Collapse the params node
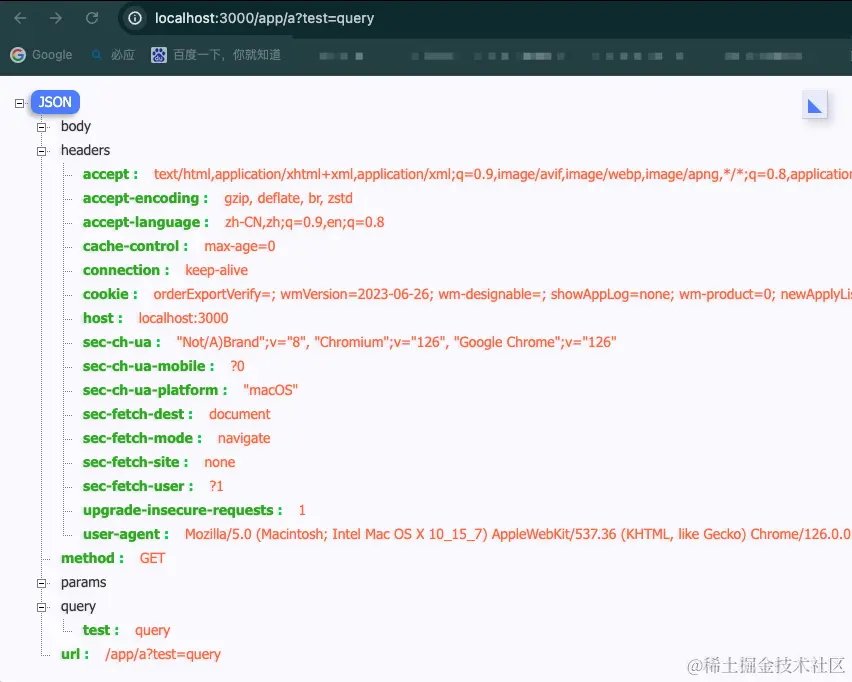Image resolution: width=852 pixels, height=682 pixels. pyautogui.click(x=41, y=583)
